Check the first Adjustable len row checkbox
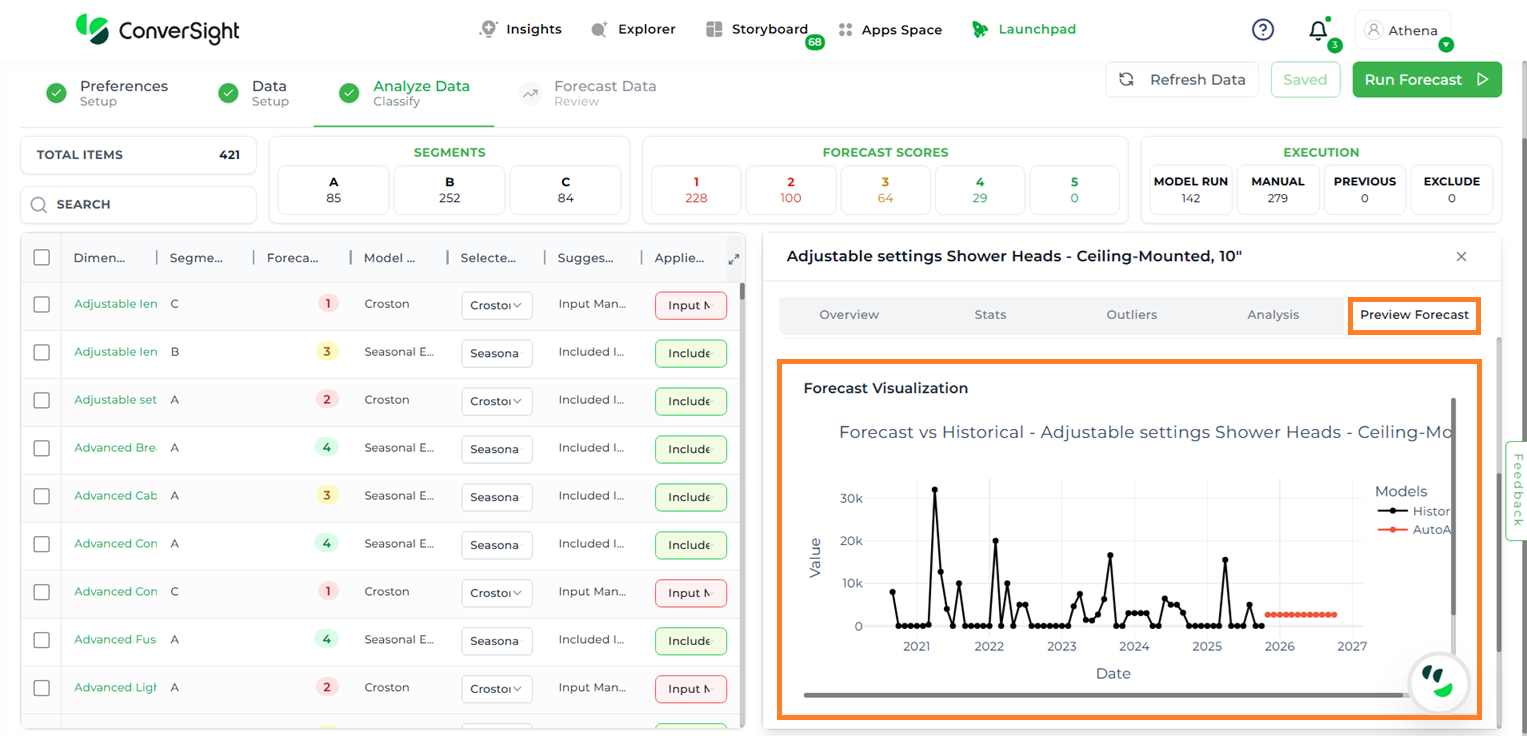 pos(42,304)
